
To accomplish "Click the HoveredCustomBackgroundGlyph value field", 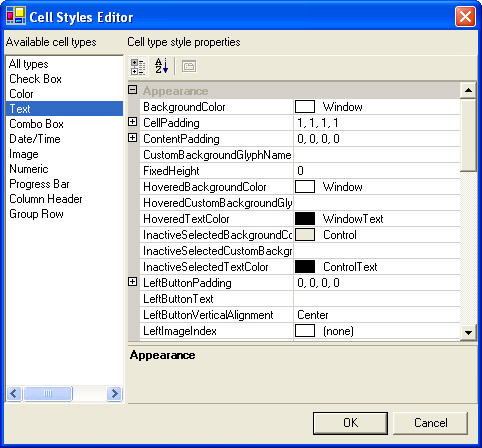I will click(377, 203).
